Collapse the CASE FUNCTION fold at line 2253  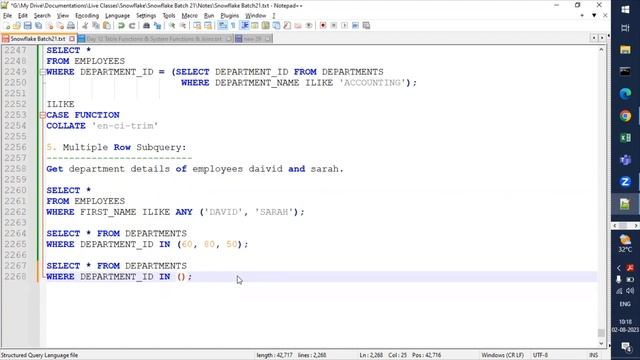42,116
